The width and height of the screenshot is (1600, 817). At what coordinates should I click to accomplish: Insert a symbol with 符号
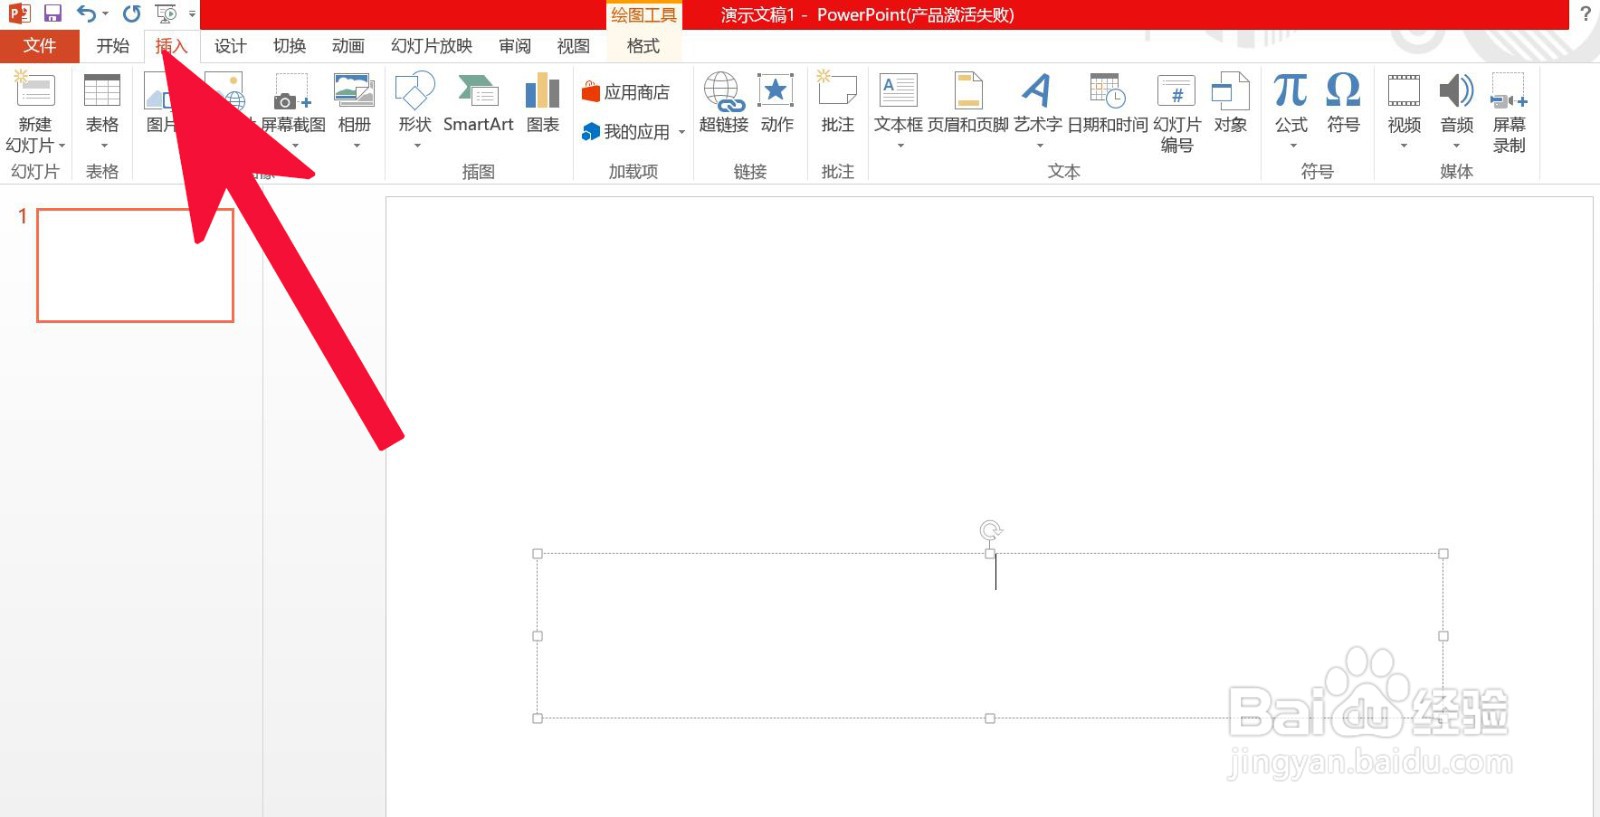[x=1343, y=104]
